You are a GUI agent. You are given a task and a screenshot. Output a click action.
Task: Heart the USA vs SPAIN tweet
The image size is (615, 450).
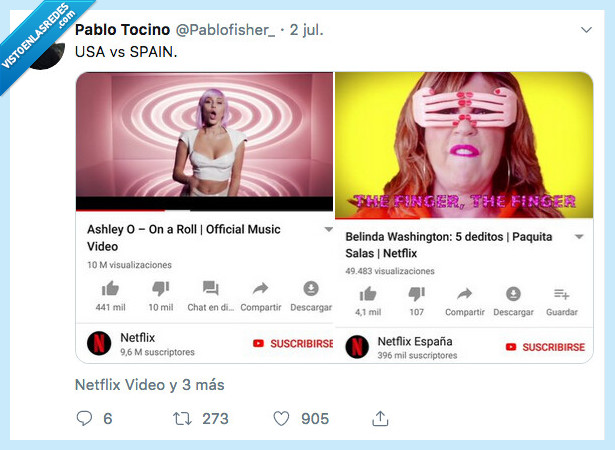click(281, 418)
